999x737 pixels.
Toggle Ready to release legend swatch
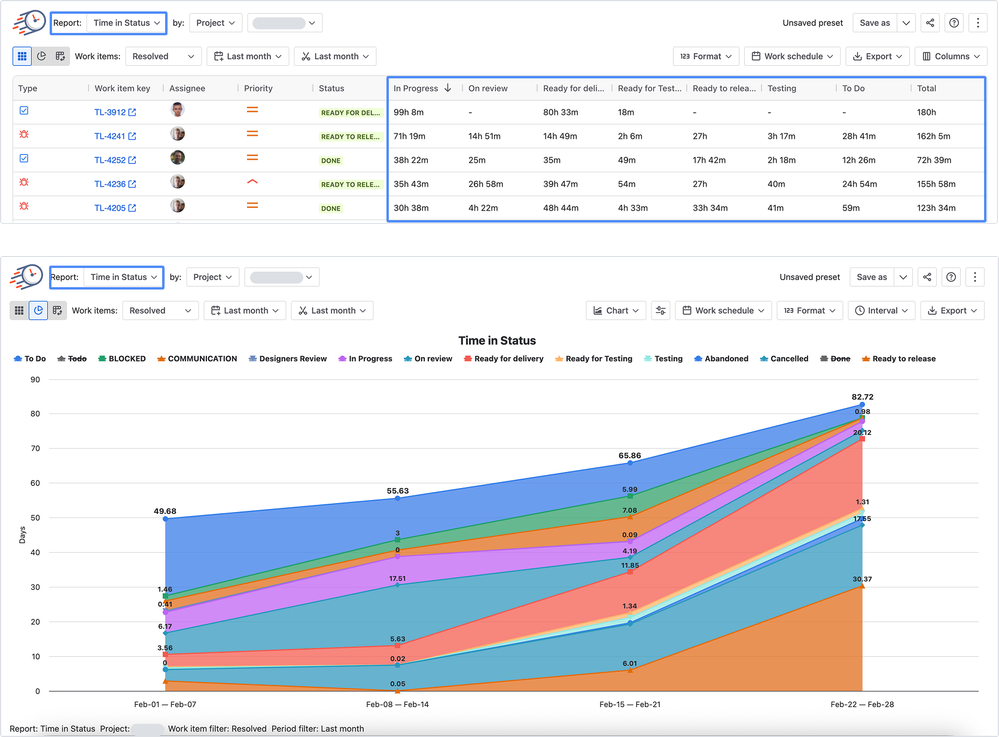pyautogui.click(x=866, y=359)
